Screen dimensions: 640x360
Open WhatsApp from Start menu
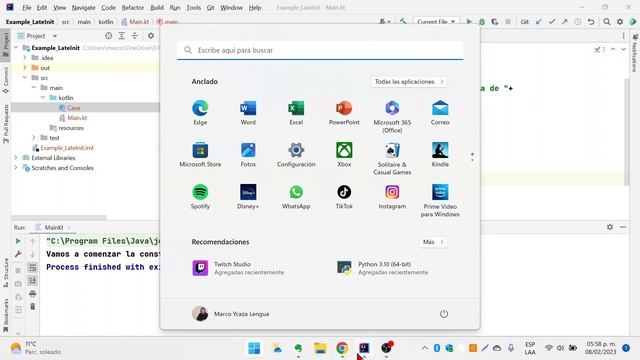(x=296, y=197)
